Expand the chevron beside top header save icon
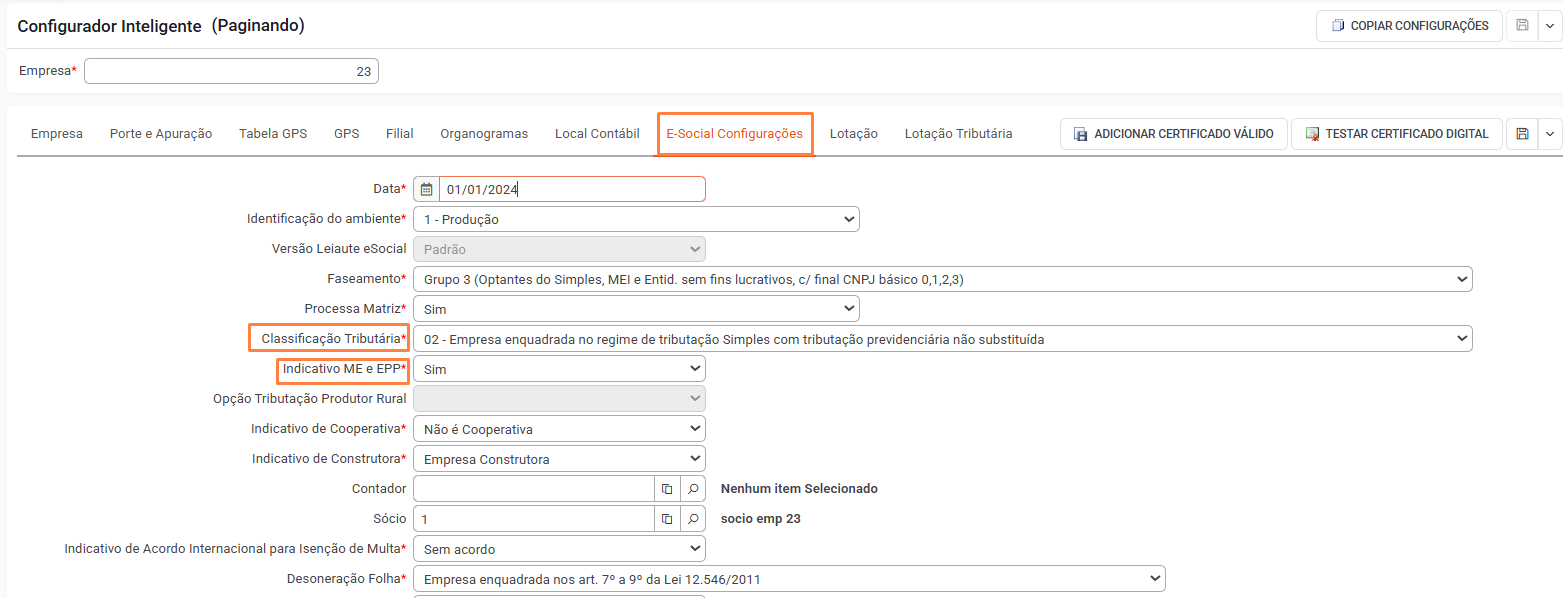Screen dimensions: 1563x598 1550,26
